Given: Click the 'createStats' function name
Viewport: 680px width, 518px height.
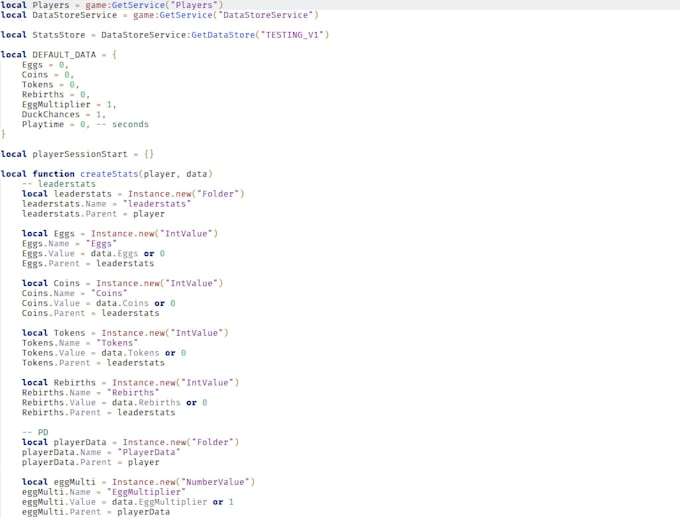Looking at the screenshot, I should tap(109, 174).
